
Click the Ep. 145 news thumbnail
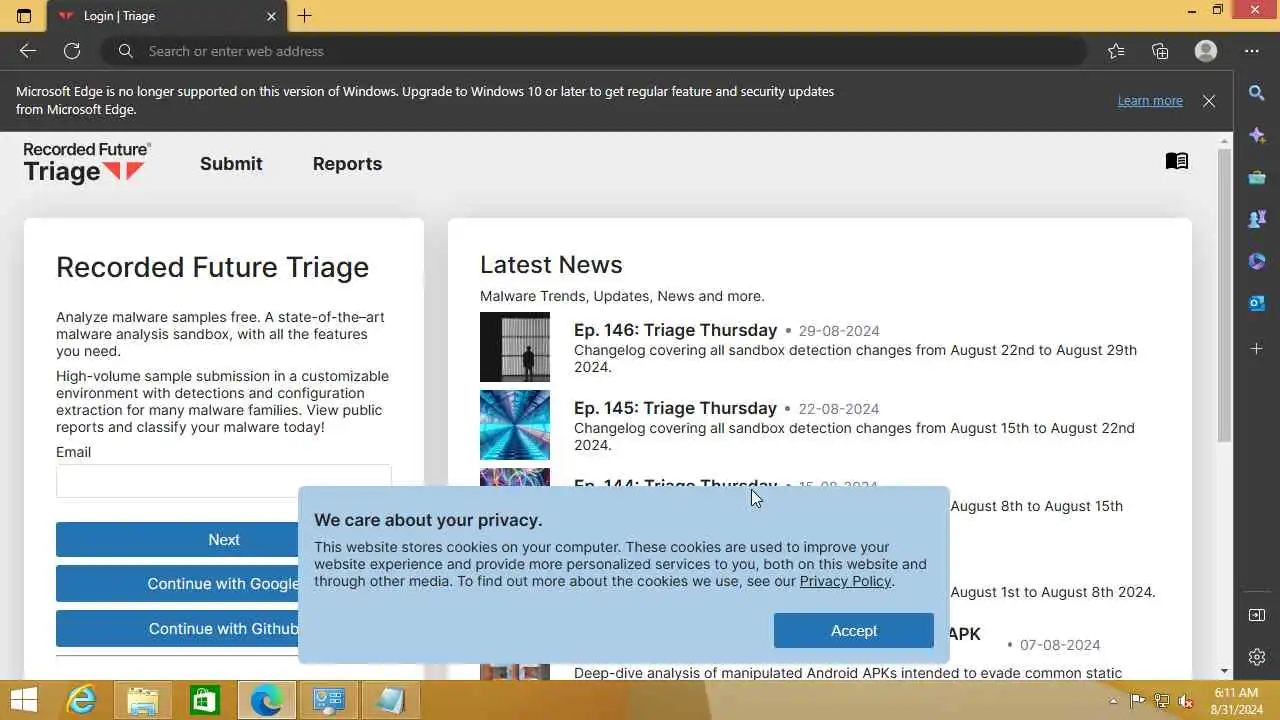click(x=515, y=425)
